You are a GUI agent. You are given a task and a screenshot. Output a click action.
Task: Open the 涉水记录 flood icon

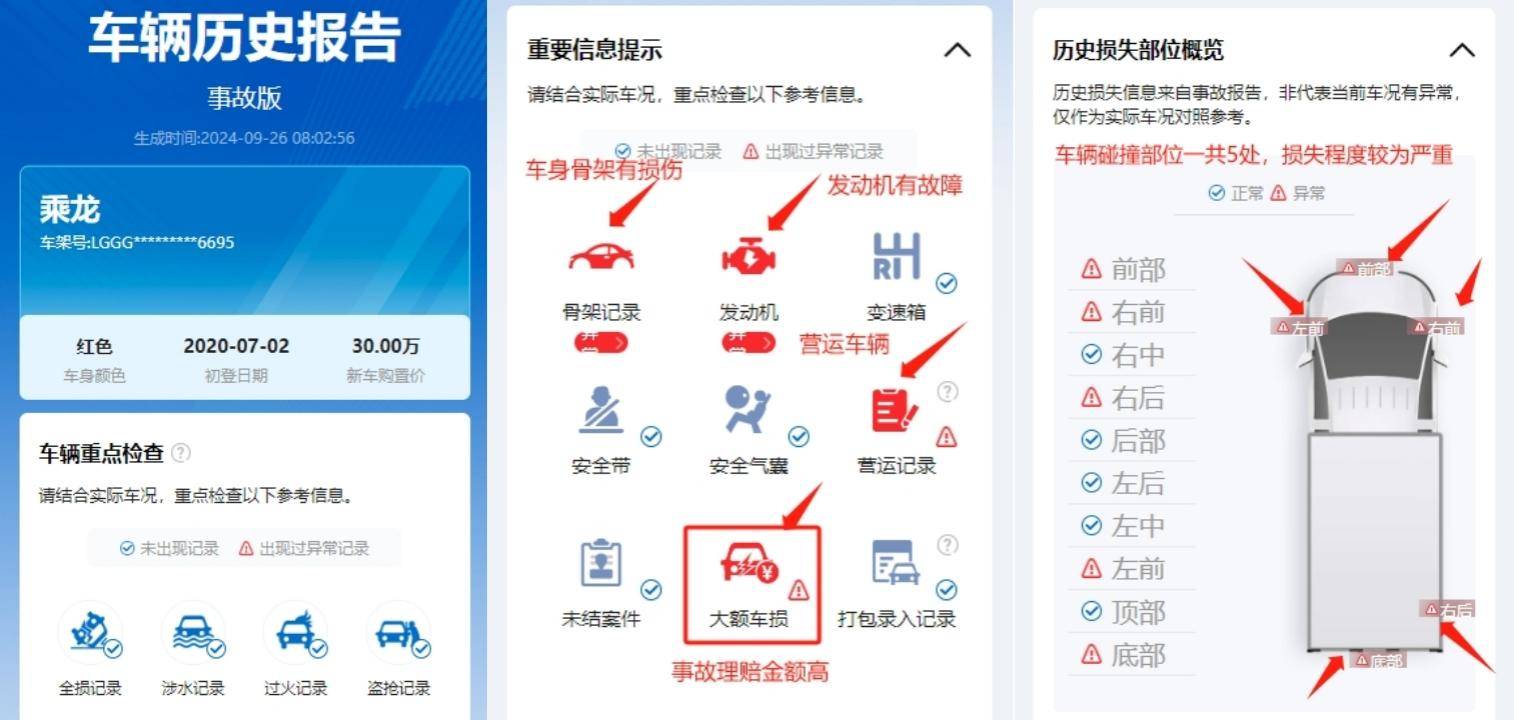click(192, 633)
